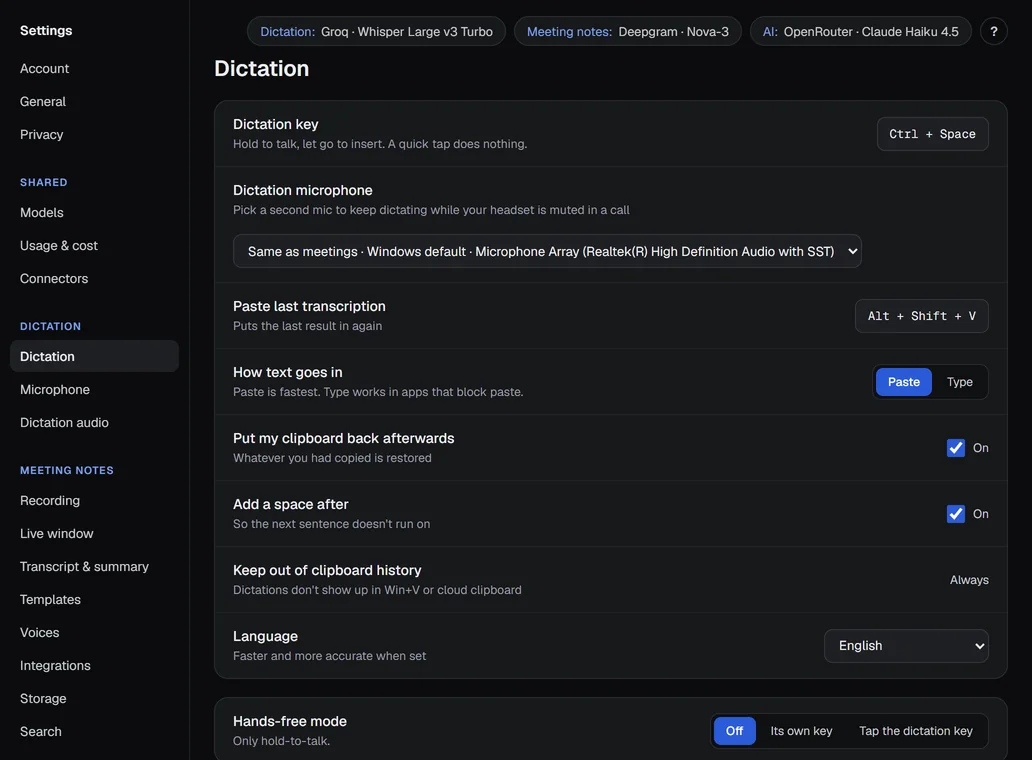1032x760 pixels.
Task: Click the Dictation key row title
Action: point(276,124)
